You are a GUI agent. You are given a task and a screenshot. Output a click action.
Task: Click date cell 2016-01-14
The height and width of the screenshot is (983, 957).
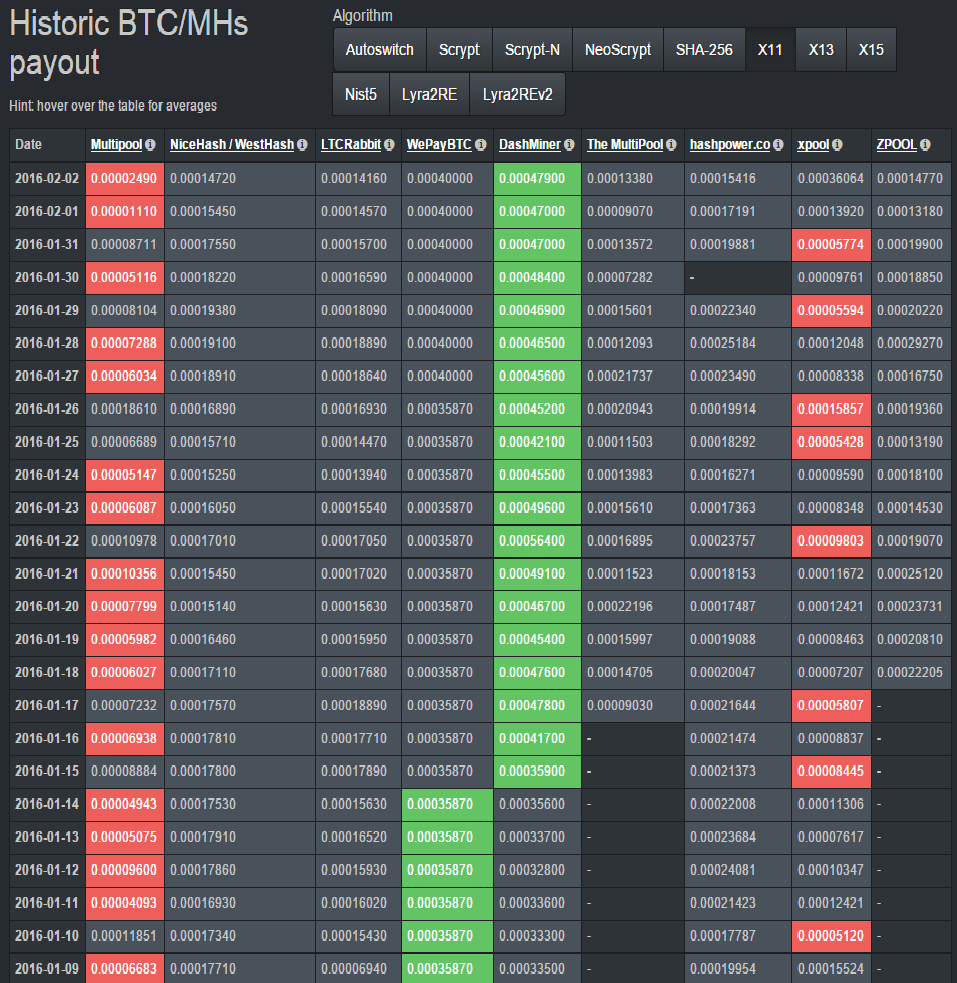[x=47, y=804]
